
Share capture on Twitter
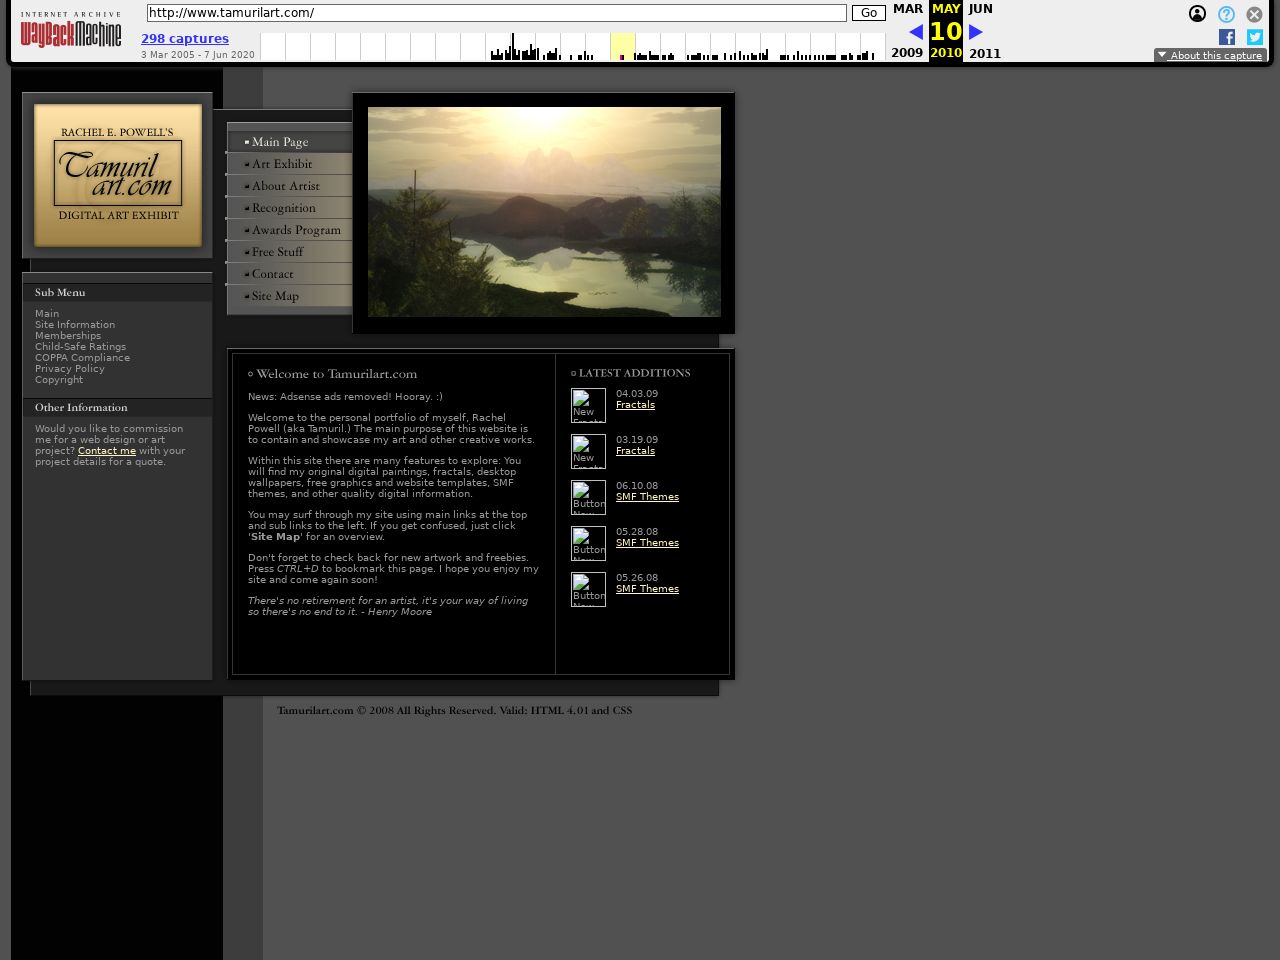click(x=1255, y=37)
